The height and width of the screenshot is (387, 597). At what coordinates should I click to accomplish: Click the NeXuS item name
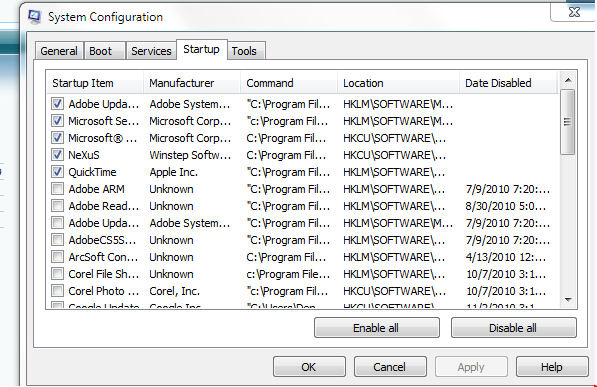[x=84, y=155]
